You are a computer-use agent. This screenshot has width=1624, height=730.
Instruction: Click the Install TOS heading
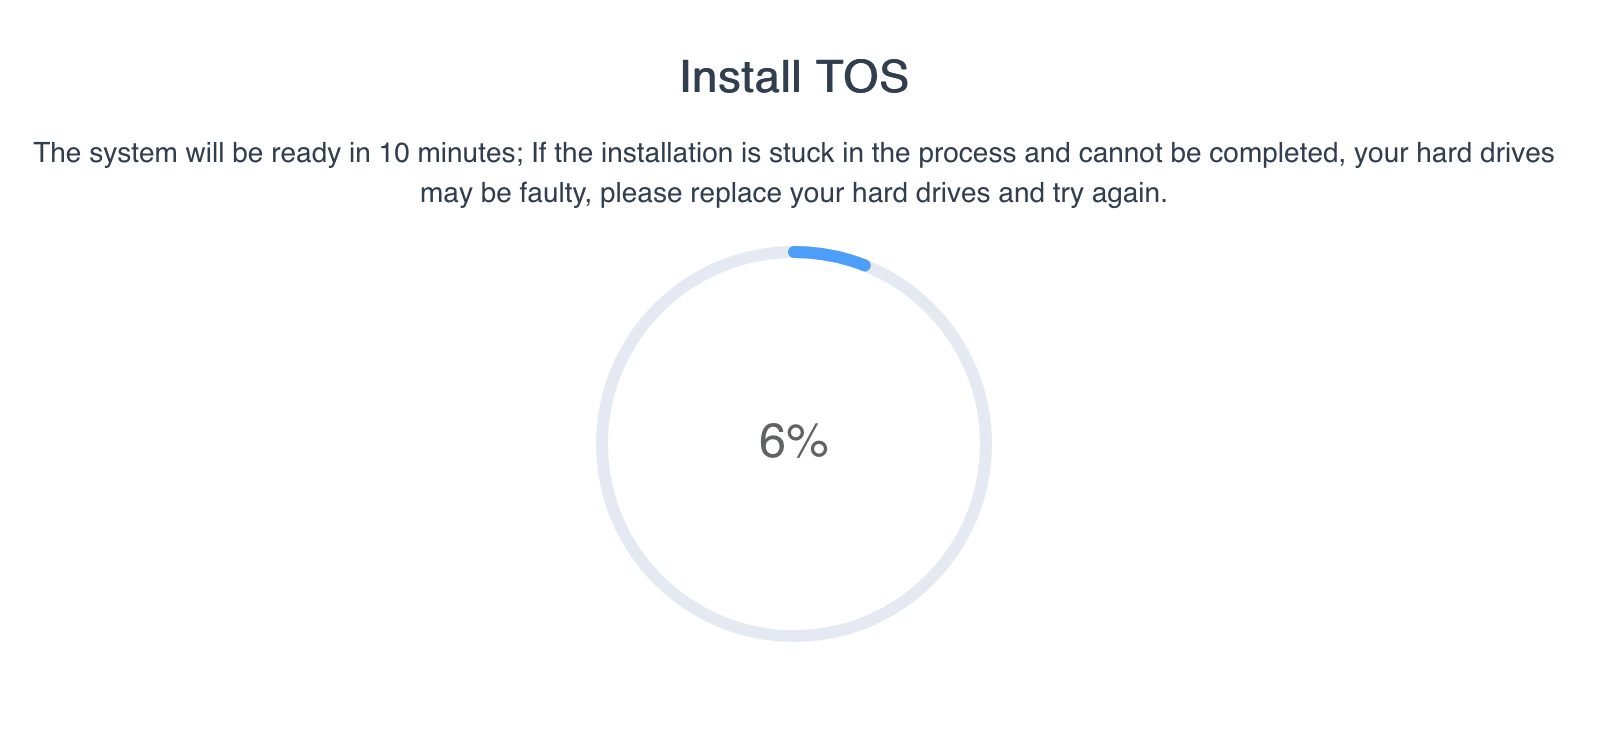[x=794, y=77]
